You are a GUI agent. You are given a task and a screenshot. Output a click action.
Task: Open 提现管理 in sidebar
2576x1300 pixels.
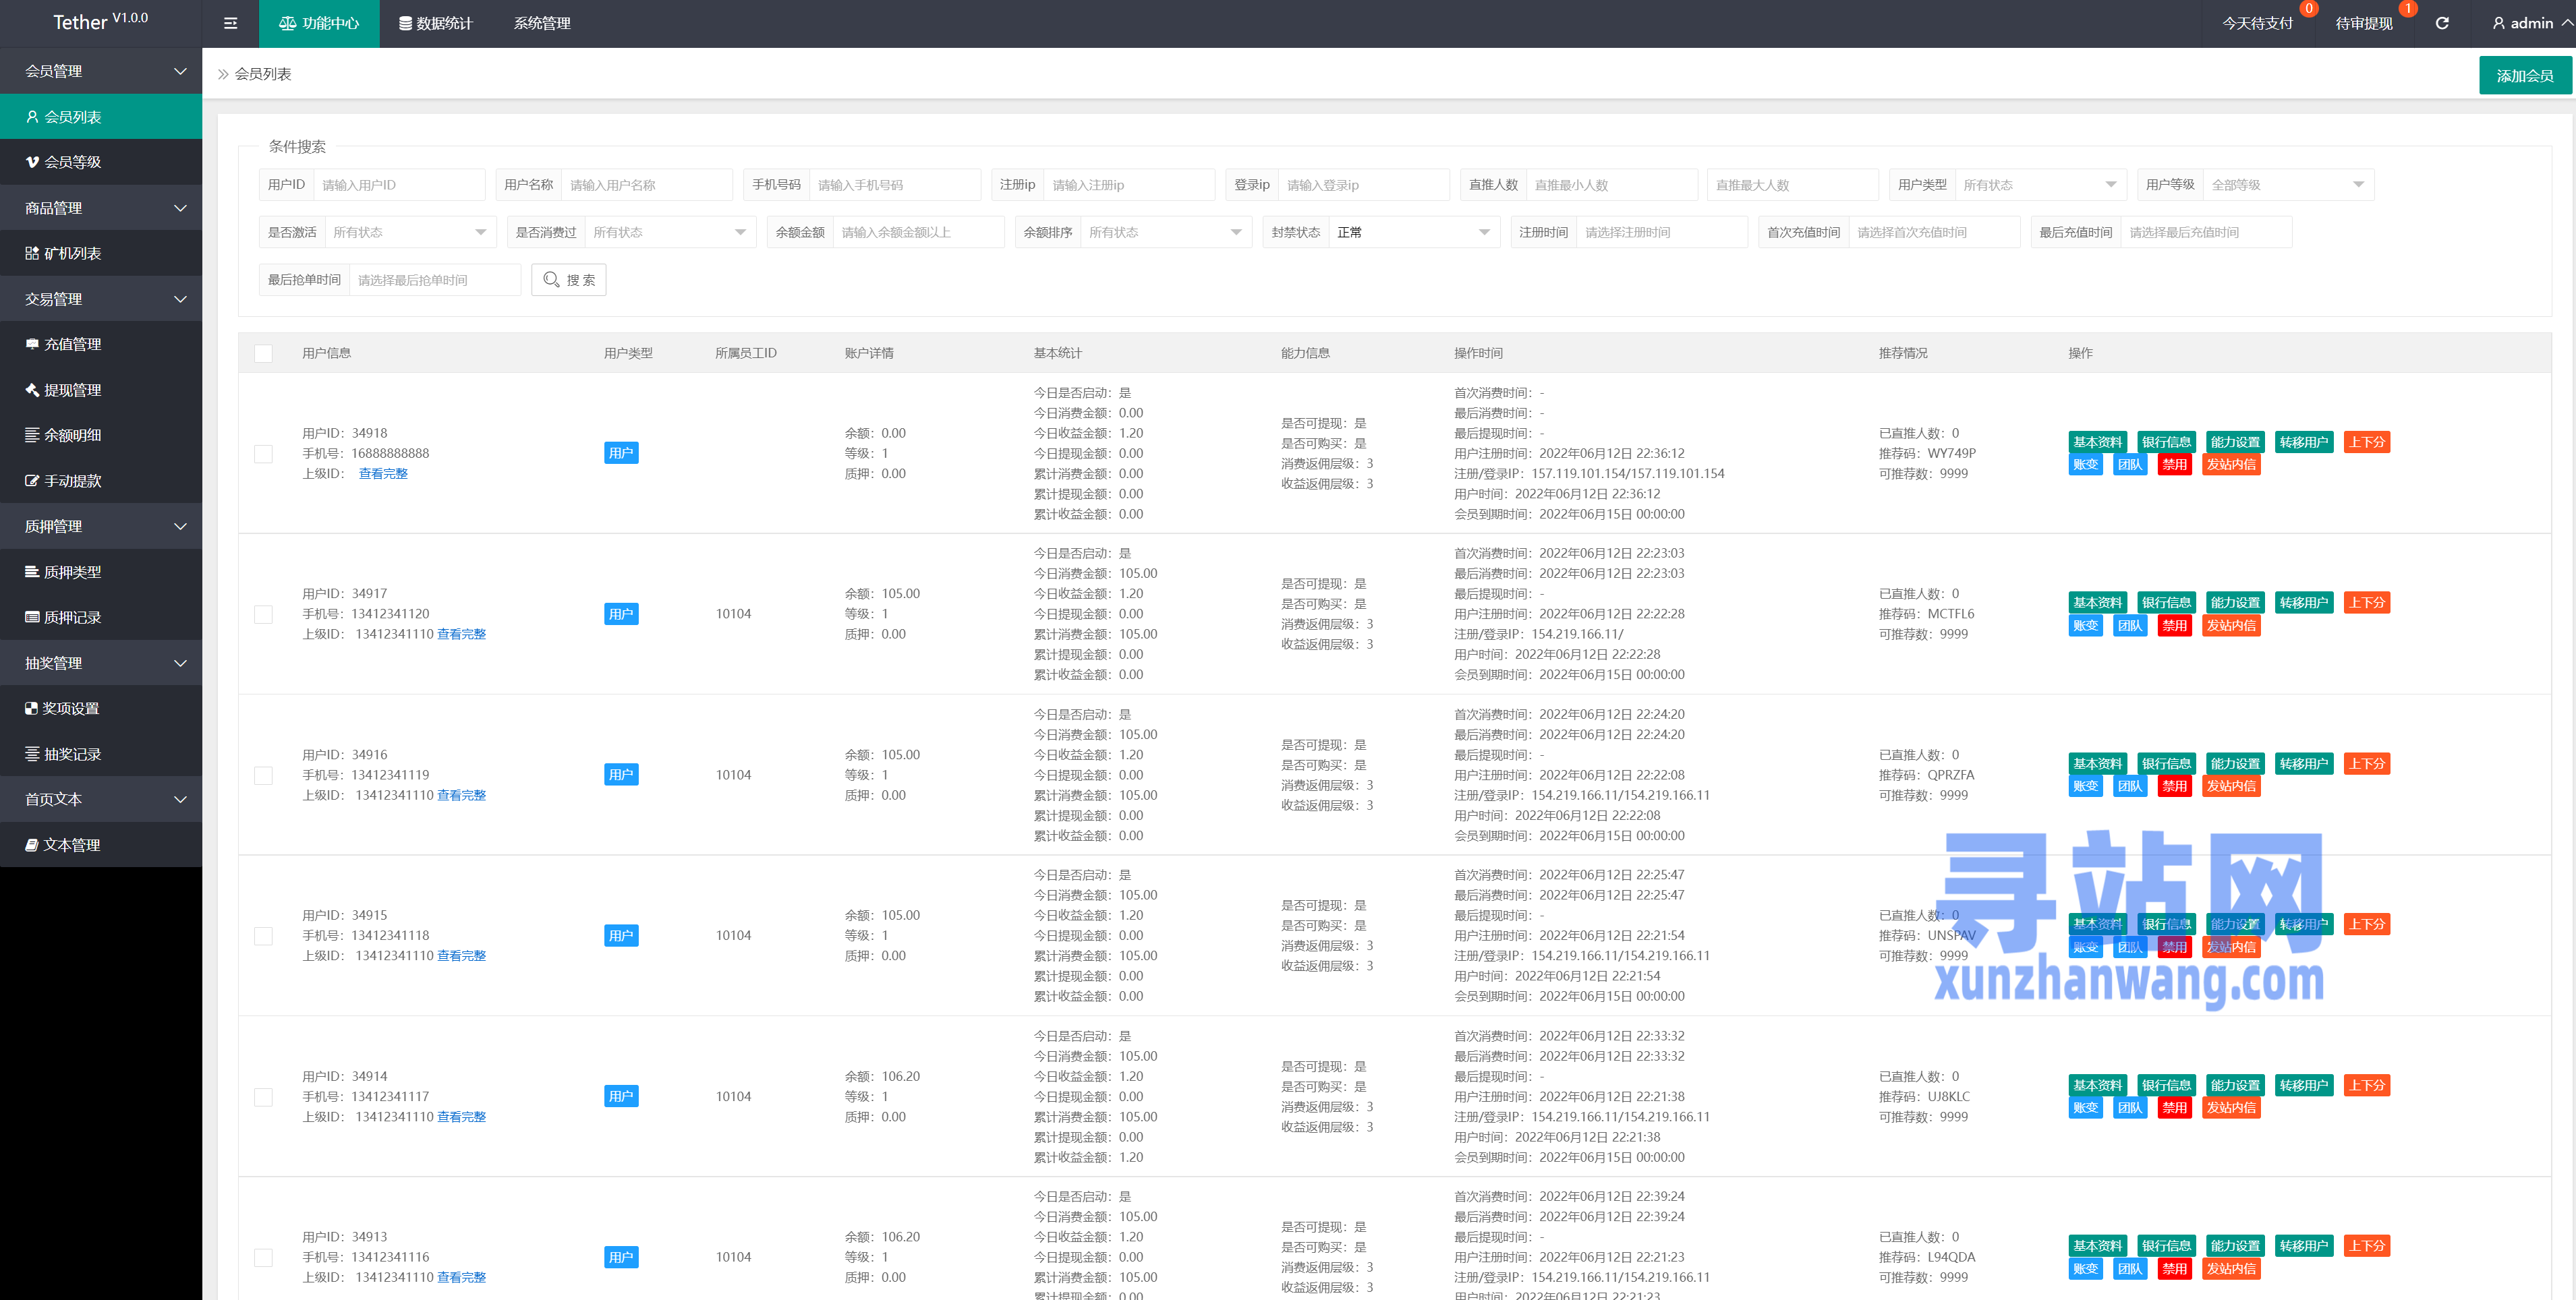101,390
